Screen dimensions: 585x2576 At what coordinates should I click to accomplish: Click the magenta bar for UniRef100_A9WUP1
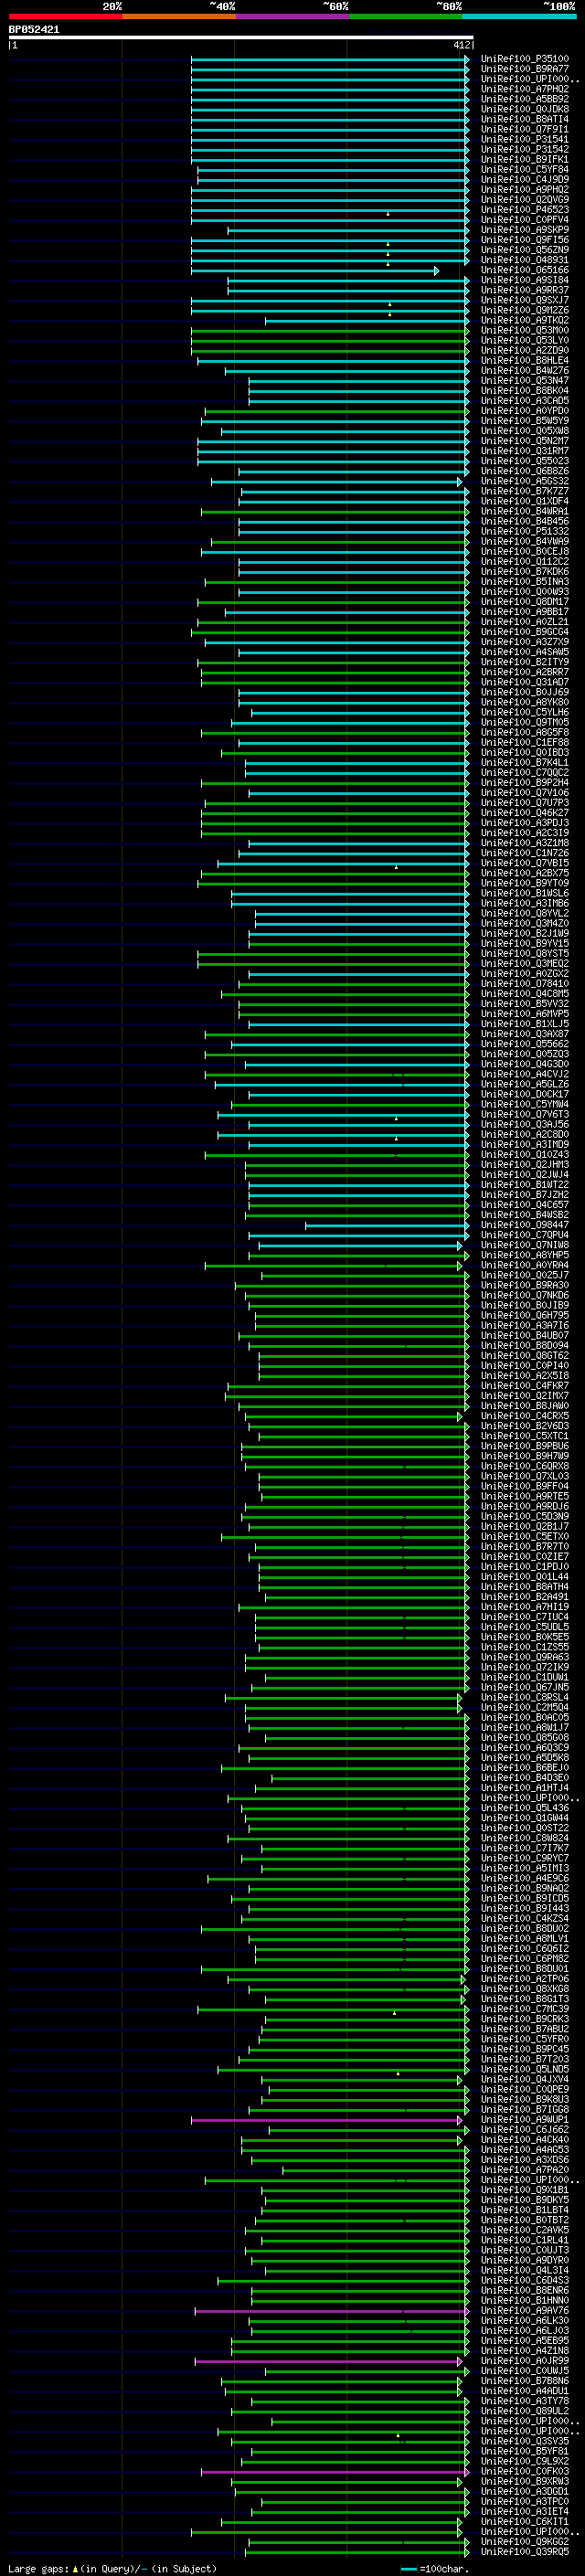point(327,2120)
